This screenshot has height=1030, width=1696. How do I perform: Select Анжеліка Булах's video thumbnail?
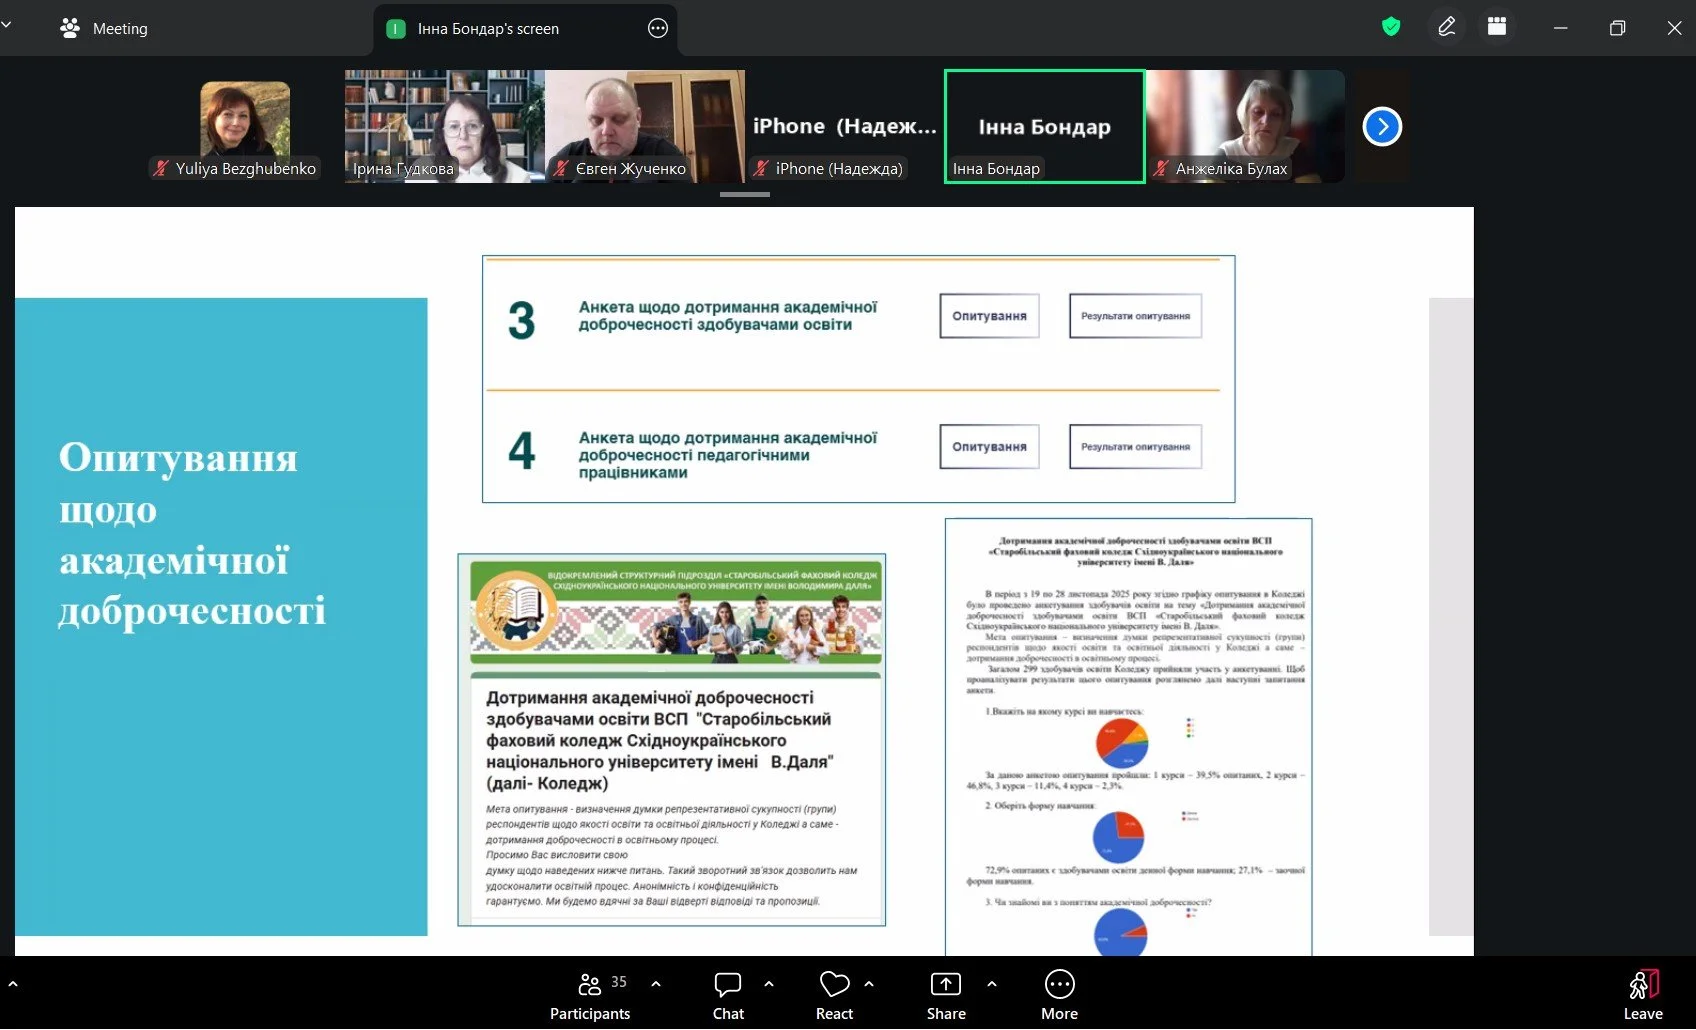(1245, 126)
